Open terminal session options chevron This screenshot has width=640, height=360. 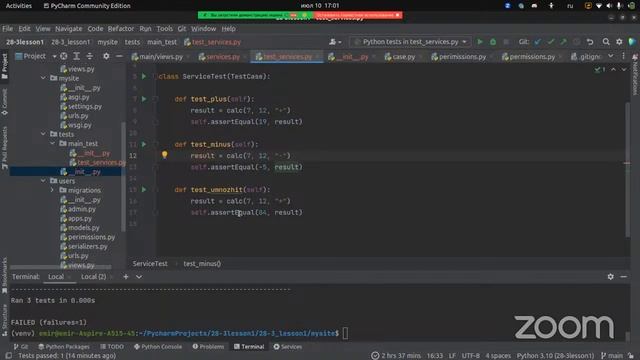(x=139, y=277)
